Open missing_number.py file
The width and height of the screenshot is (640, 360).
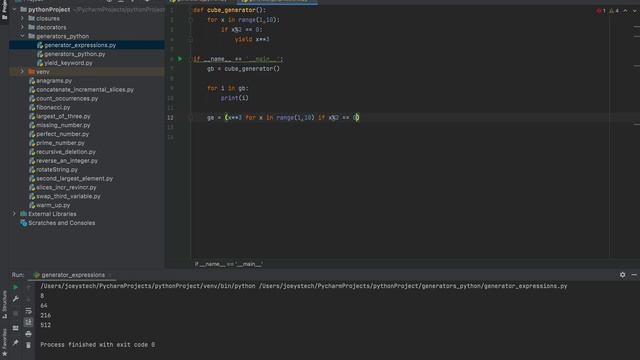(x=63, y=125)
